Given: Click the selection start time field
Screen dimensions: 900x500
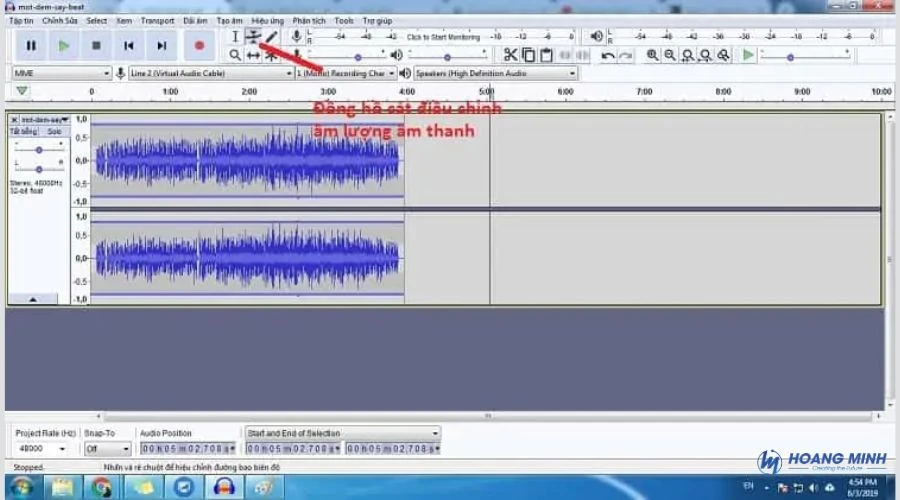Looking at the screenshot, I should pos(293,448).
